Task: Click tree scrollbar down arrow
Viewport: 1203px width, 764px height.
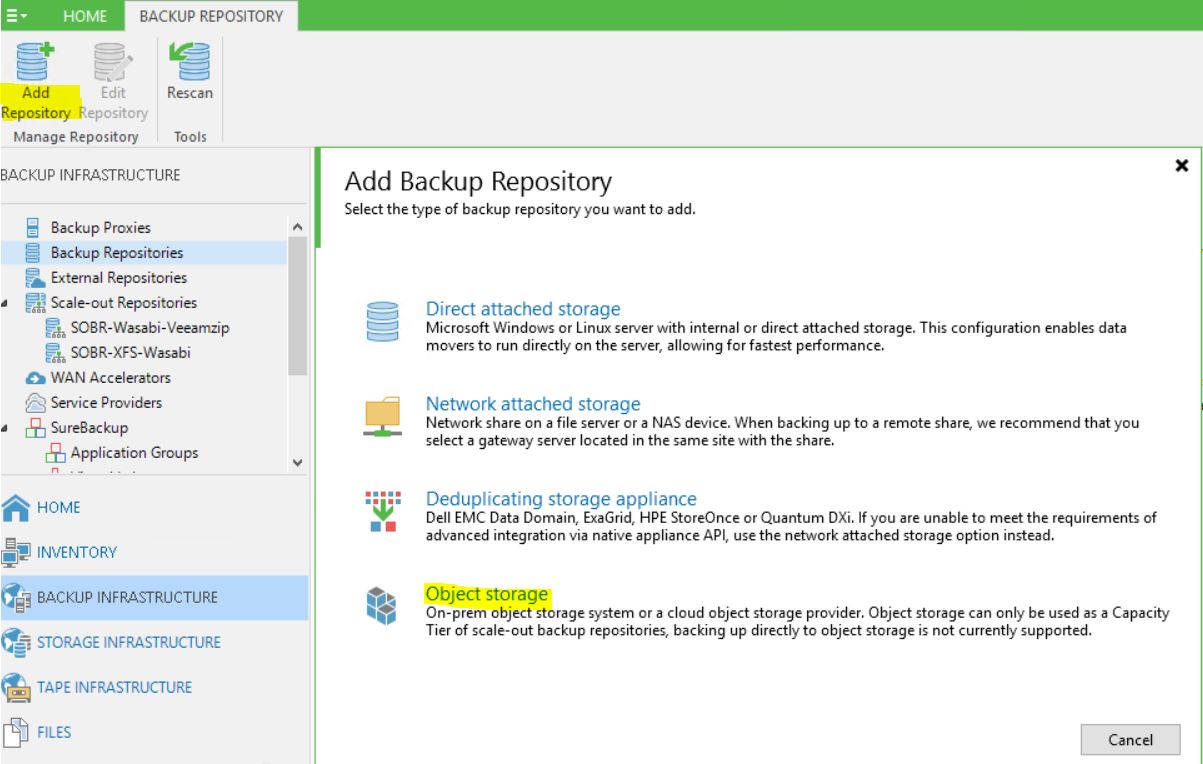Action: [x=296, y=461]
